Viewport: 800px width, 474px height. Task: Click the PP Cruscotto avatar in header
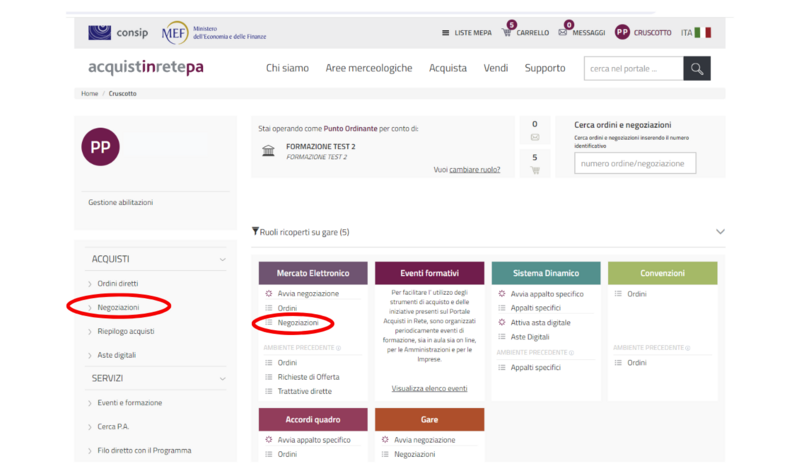(622, 33)
